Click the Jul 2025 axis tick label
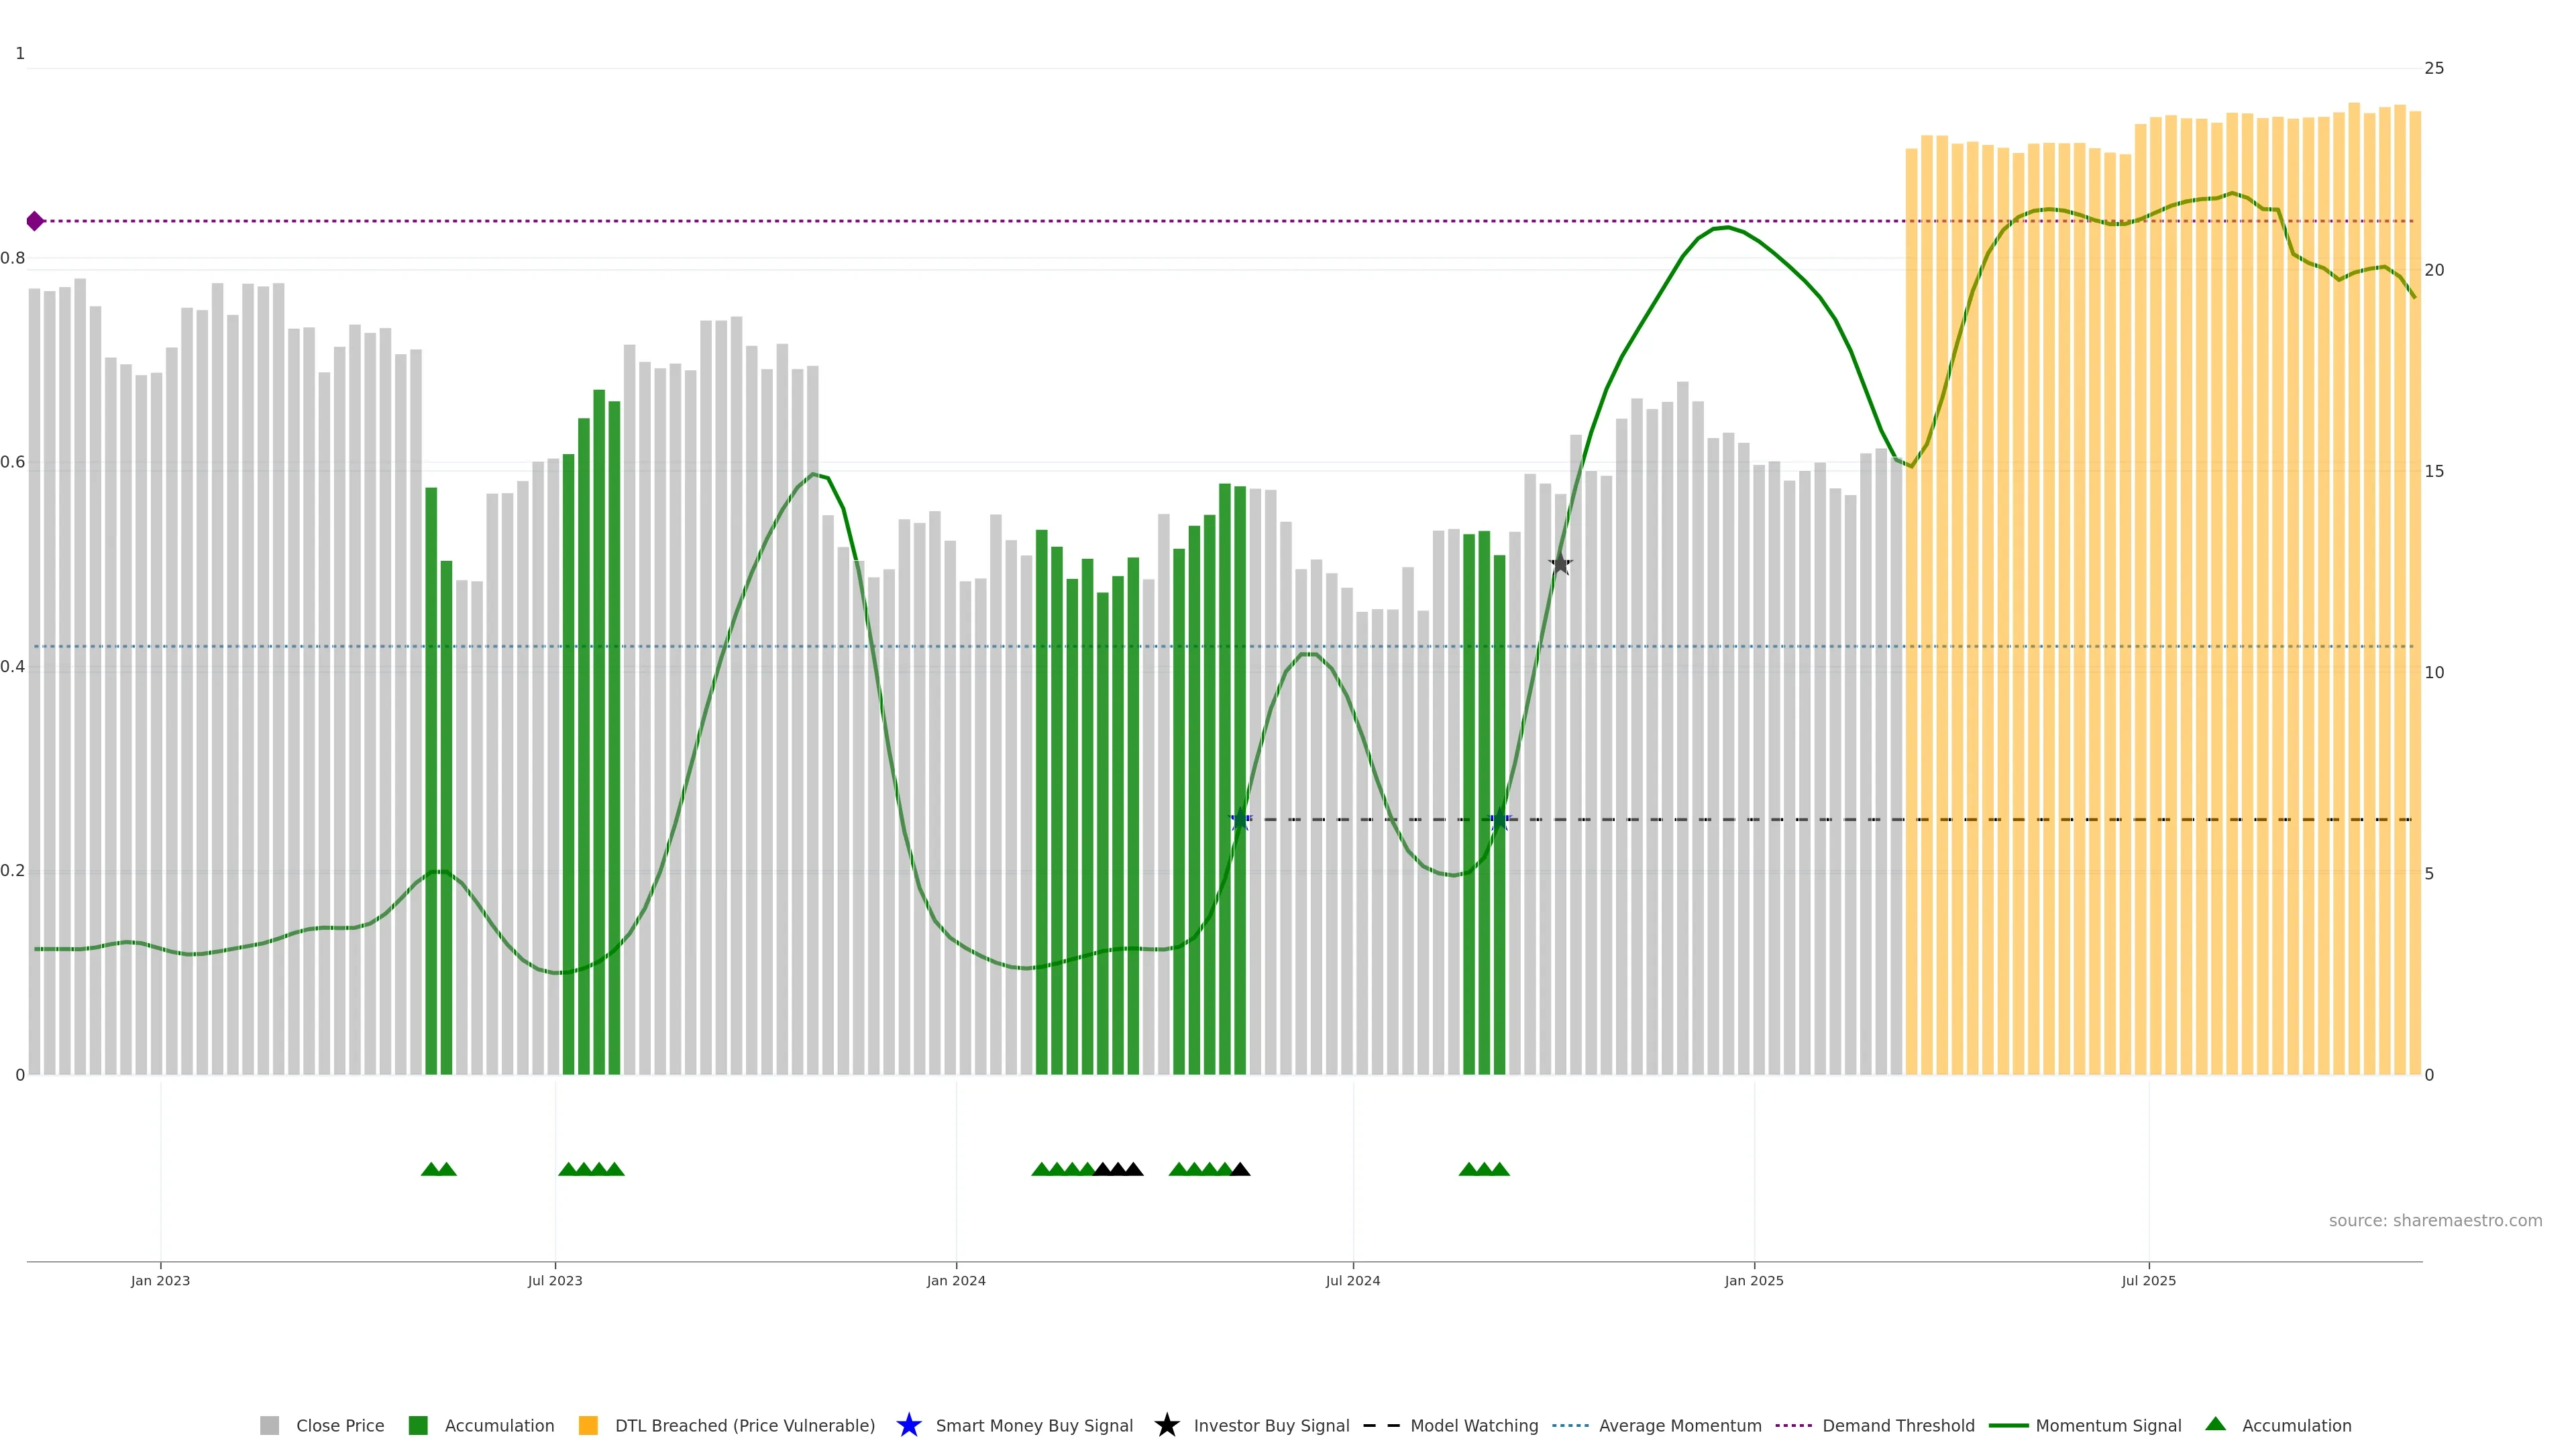The image size is (2576, 1449). (2148, 1280)
